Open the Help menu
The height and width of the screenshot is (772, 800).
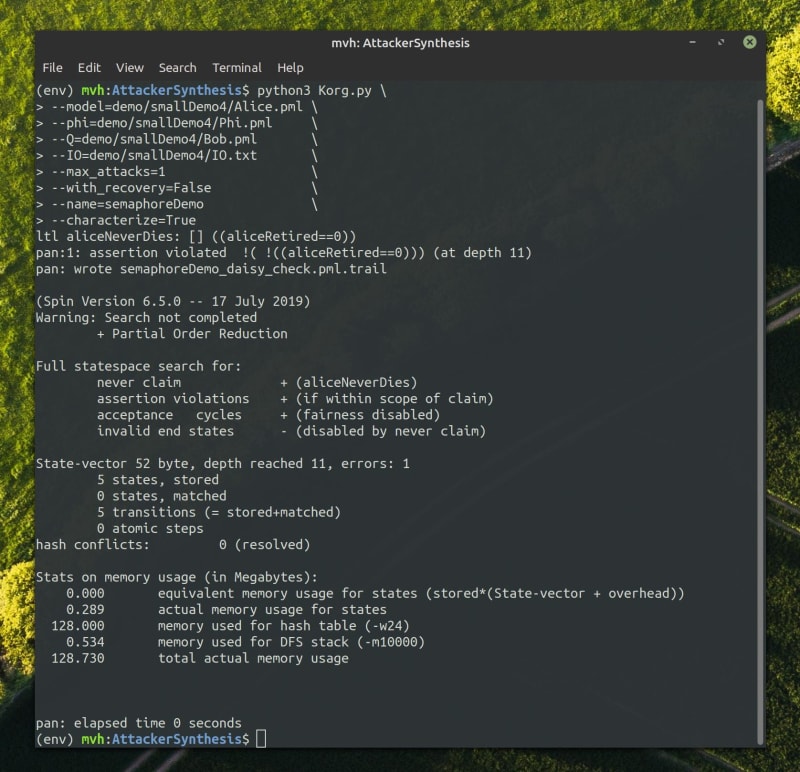pyautogui.click(x=290, y=68)
